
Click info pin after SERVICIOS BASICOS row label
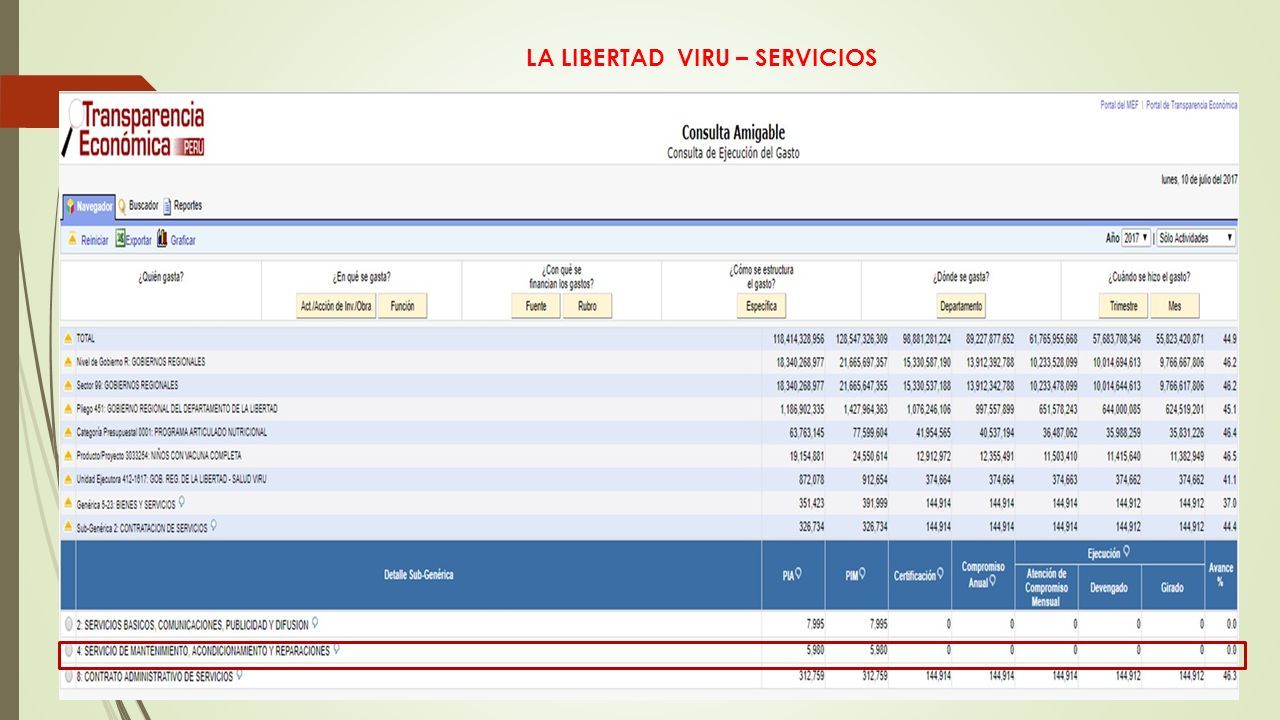(315, 623)
